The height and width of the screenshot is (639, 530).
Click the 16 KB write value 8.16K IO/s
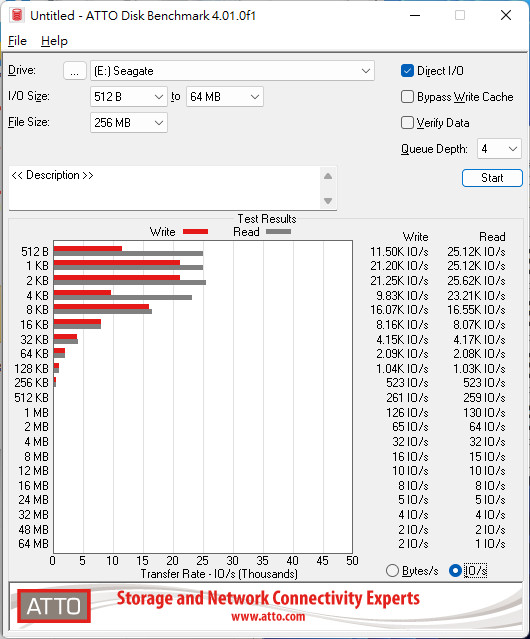(402, 325)
